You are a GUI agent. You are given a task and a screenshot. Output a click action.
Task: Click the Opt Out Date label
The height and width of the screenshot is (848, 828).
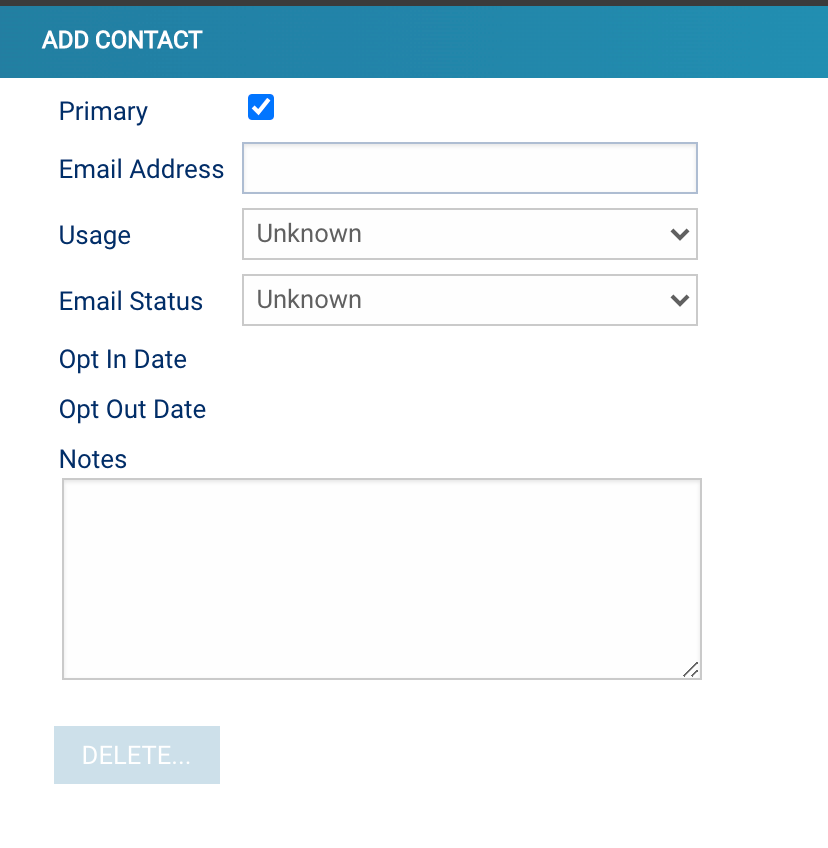pyautogui.click(x=132, y=409)
